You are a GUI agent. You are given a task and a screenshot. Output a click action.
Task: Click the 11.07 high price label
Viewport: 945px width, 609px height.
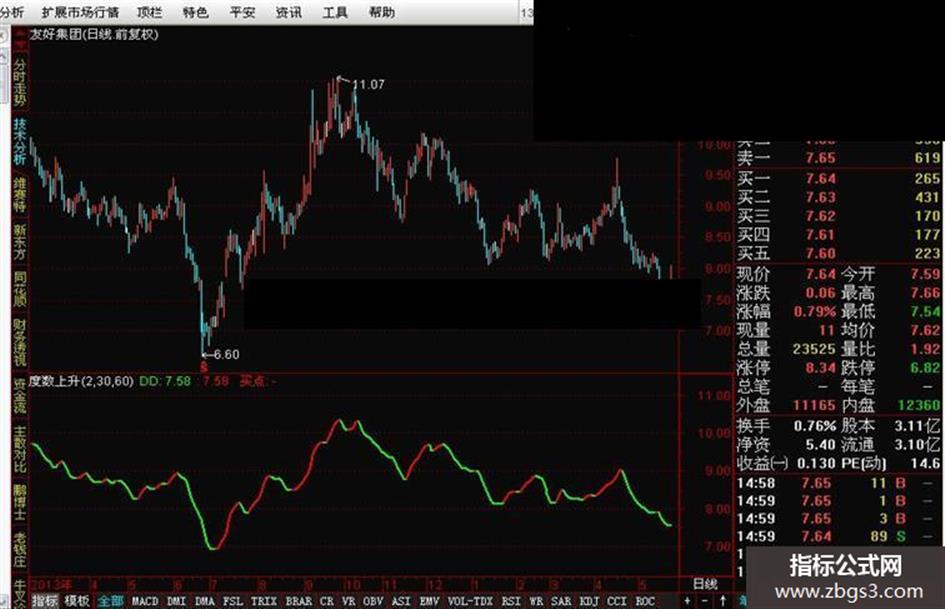point(368,84)
